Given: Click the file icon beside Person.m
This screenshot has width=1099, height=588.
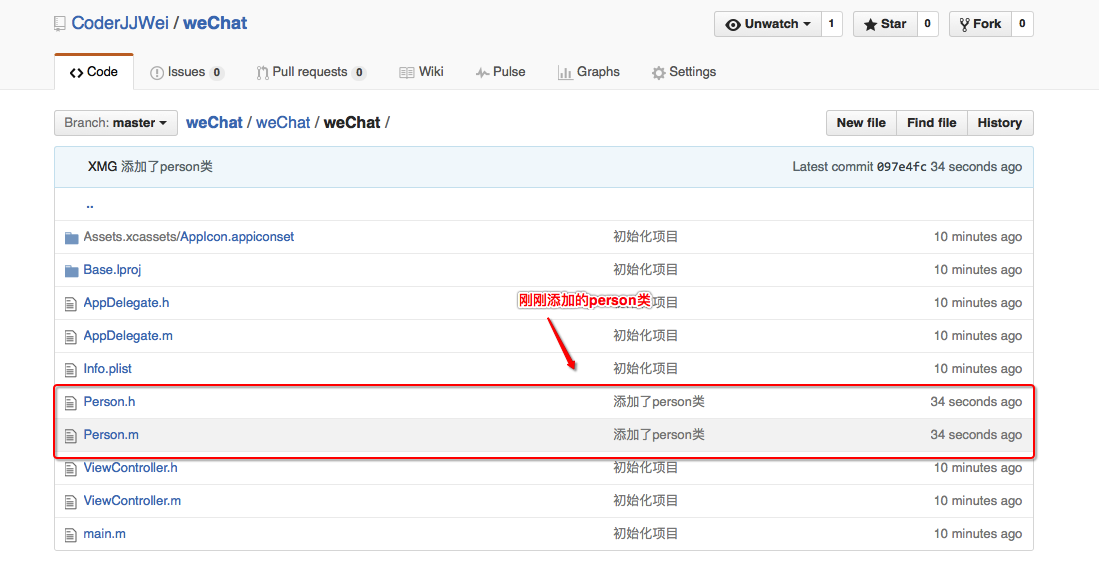Looking at the screenshot, I should pyautogui.click(x=70, y=435).
